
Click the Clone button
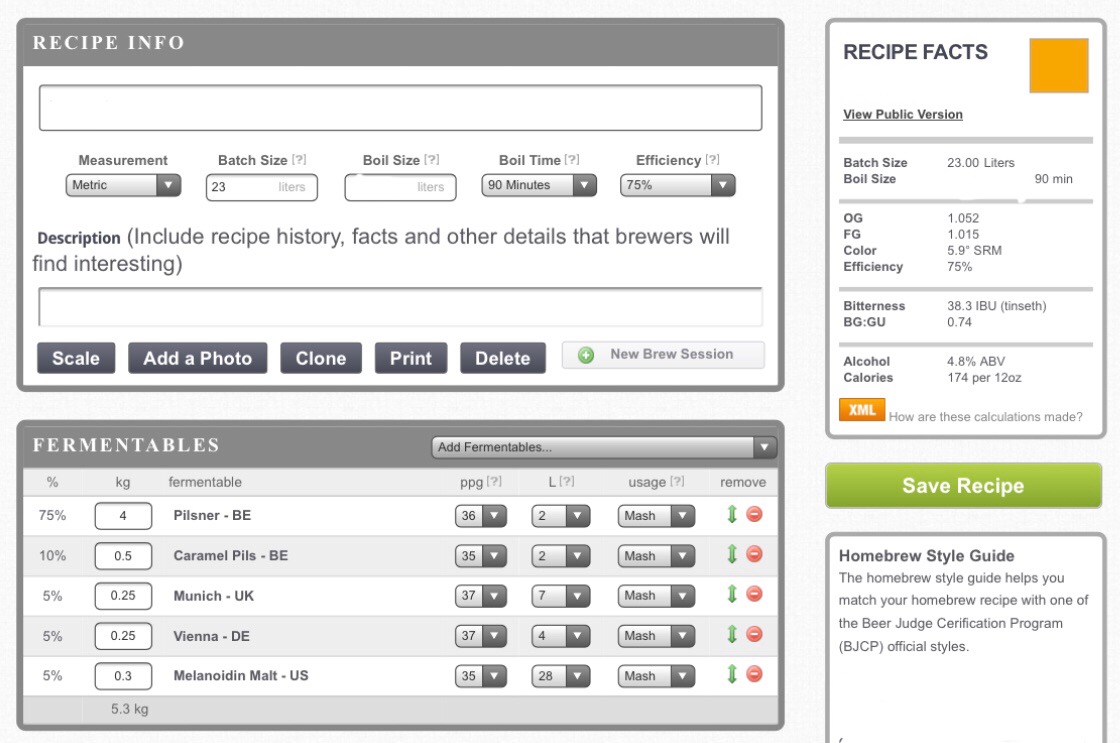coord(320,358)
